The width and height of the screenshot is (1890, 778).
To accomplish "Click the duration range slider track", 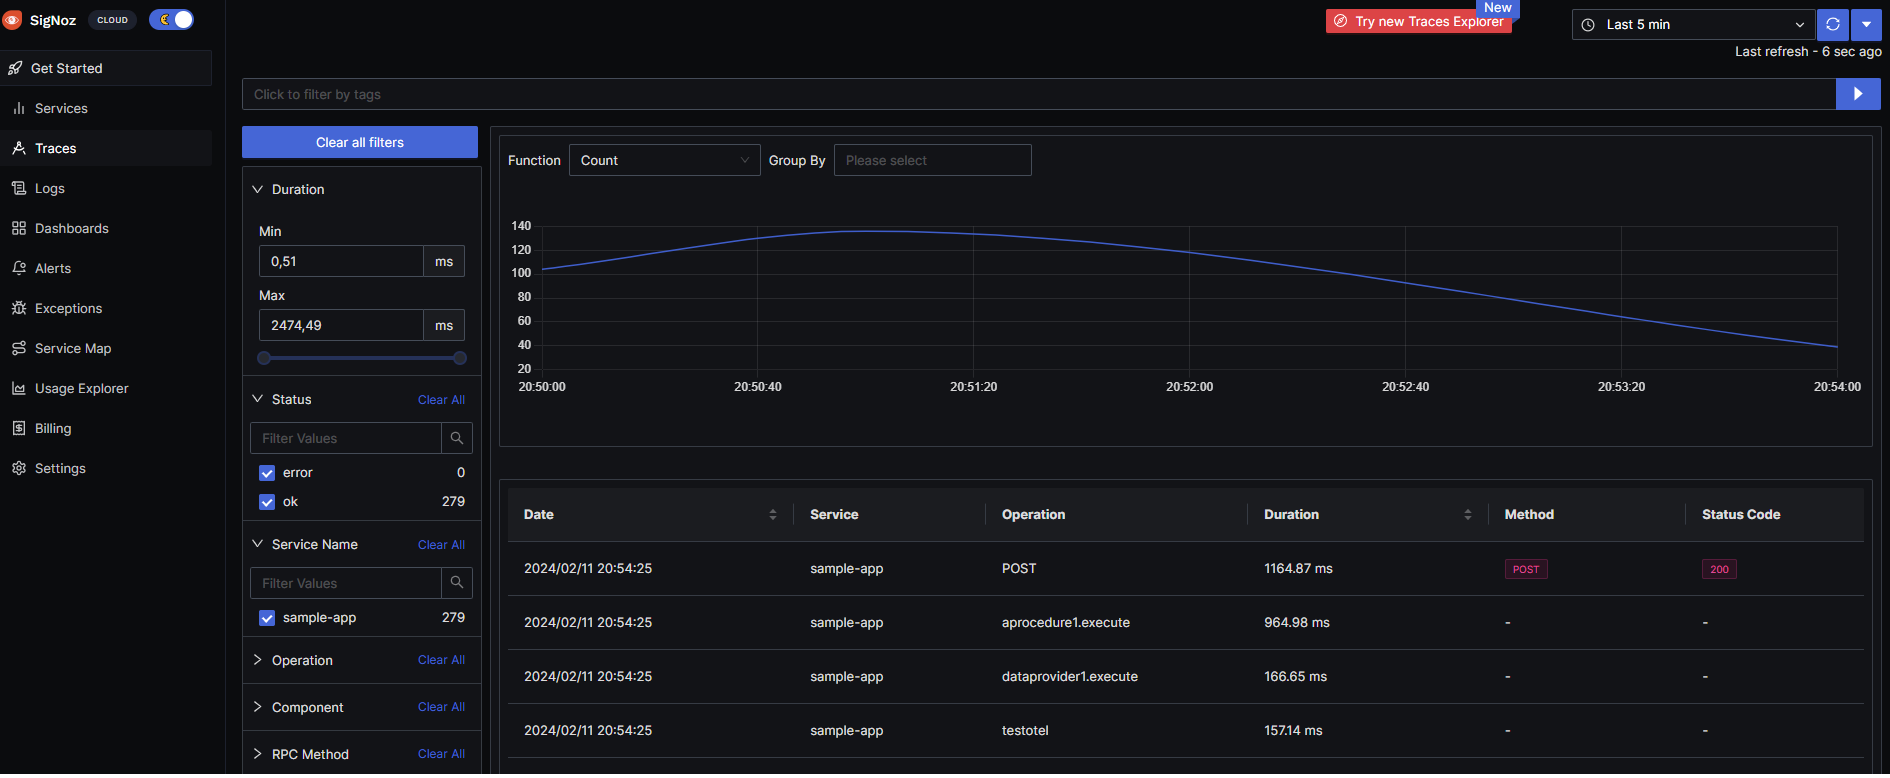I will 362,358.
